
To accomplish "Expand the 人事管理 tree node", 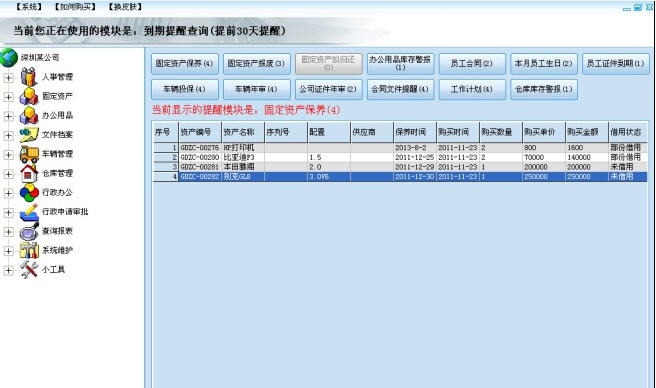I will 8,77.
